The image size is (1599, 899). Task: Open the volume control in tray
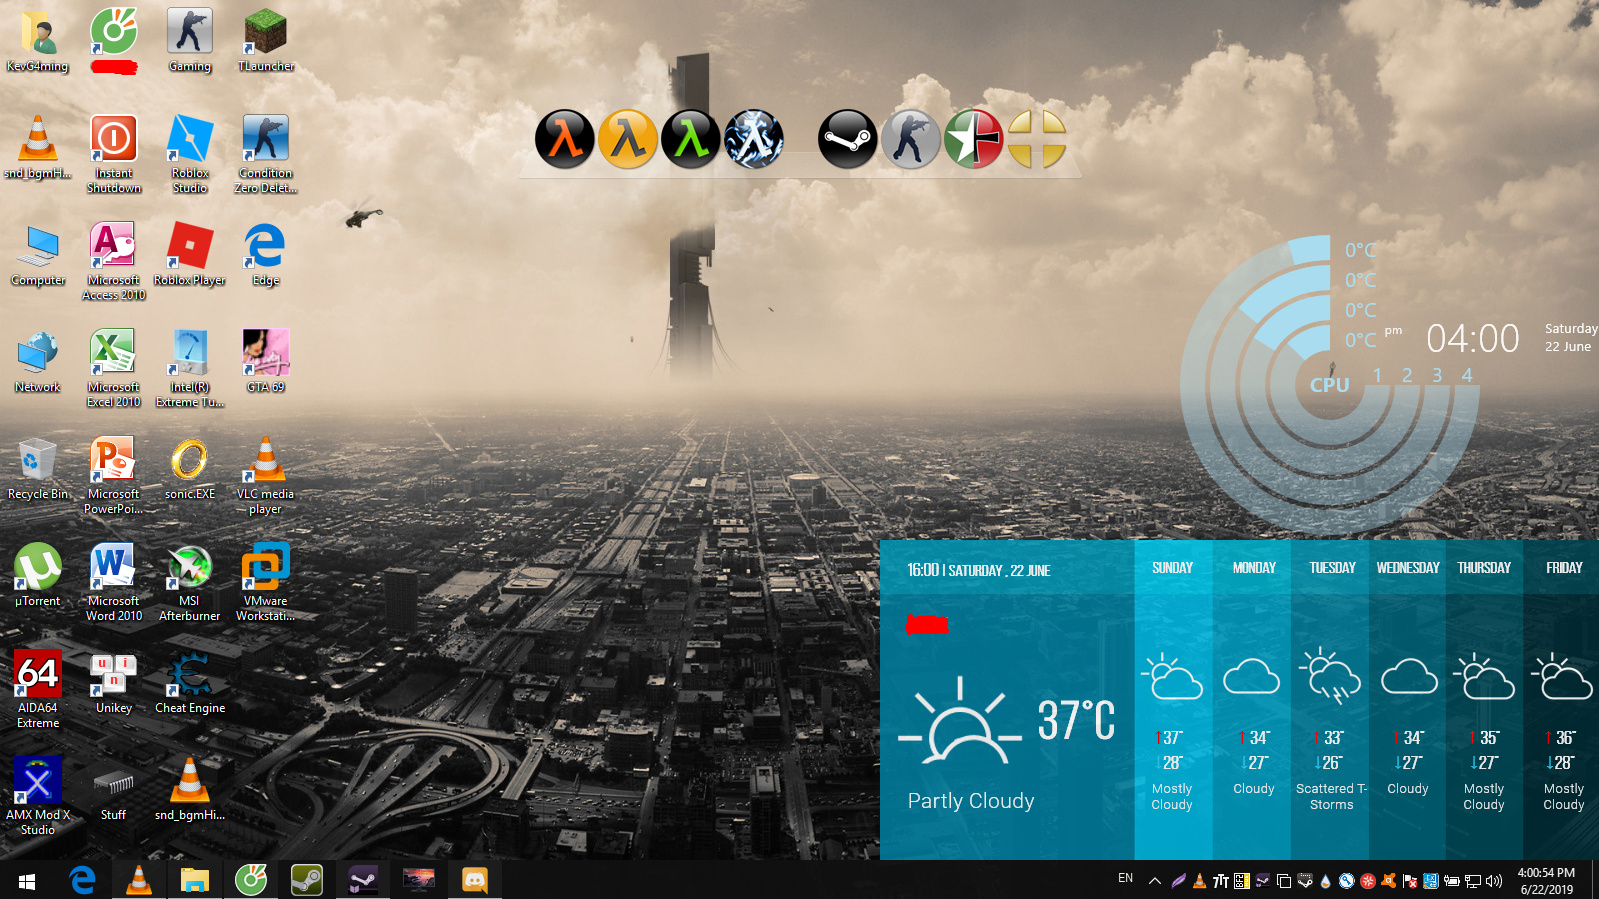1495,881
